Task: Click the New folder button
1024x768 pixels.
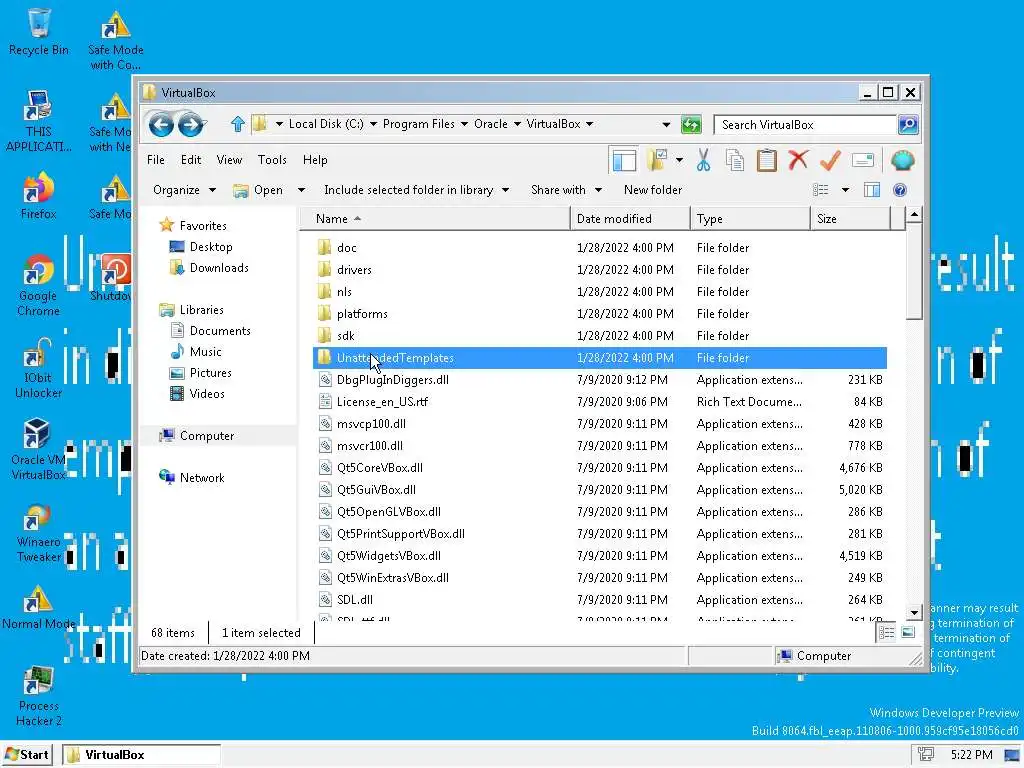Action: (652, 190)
